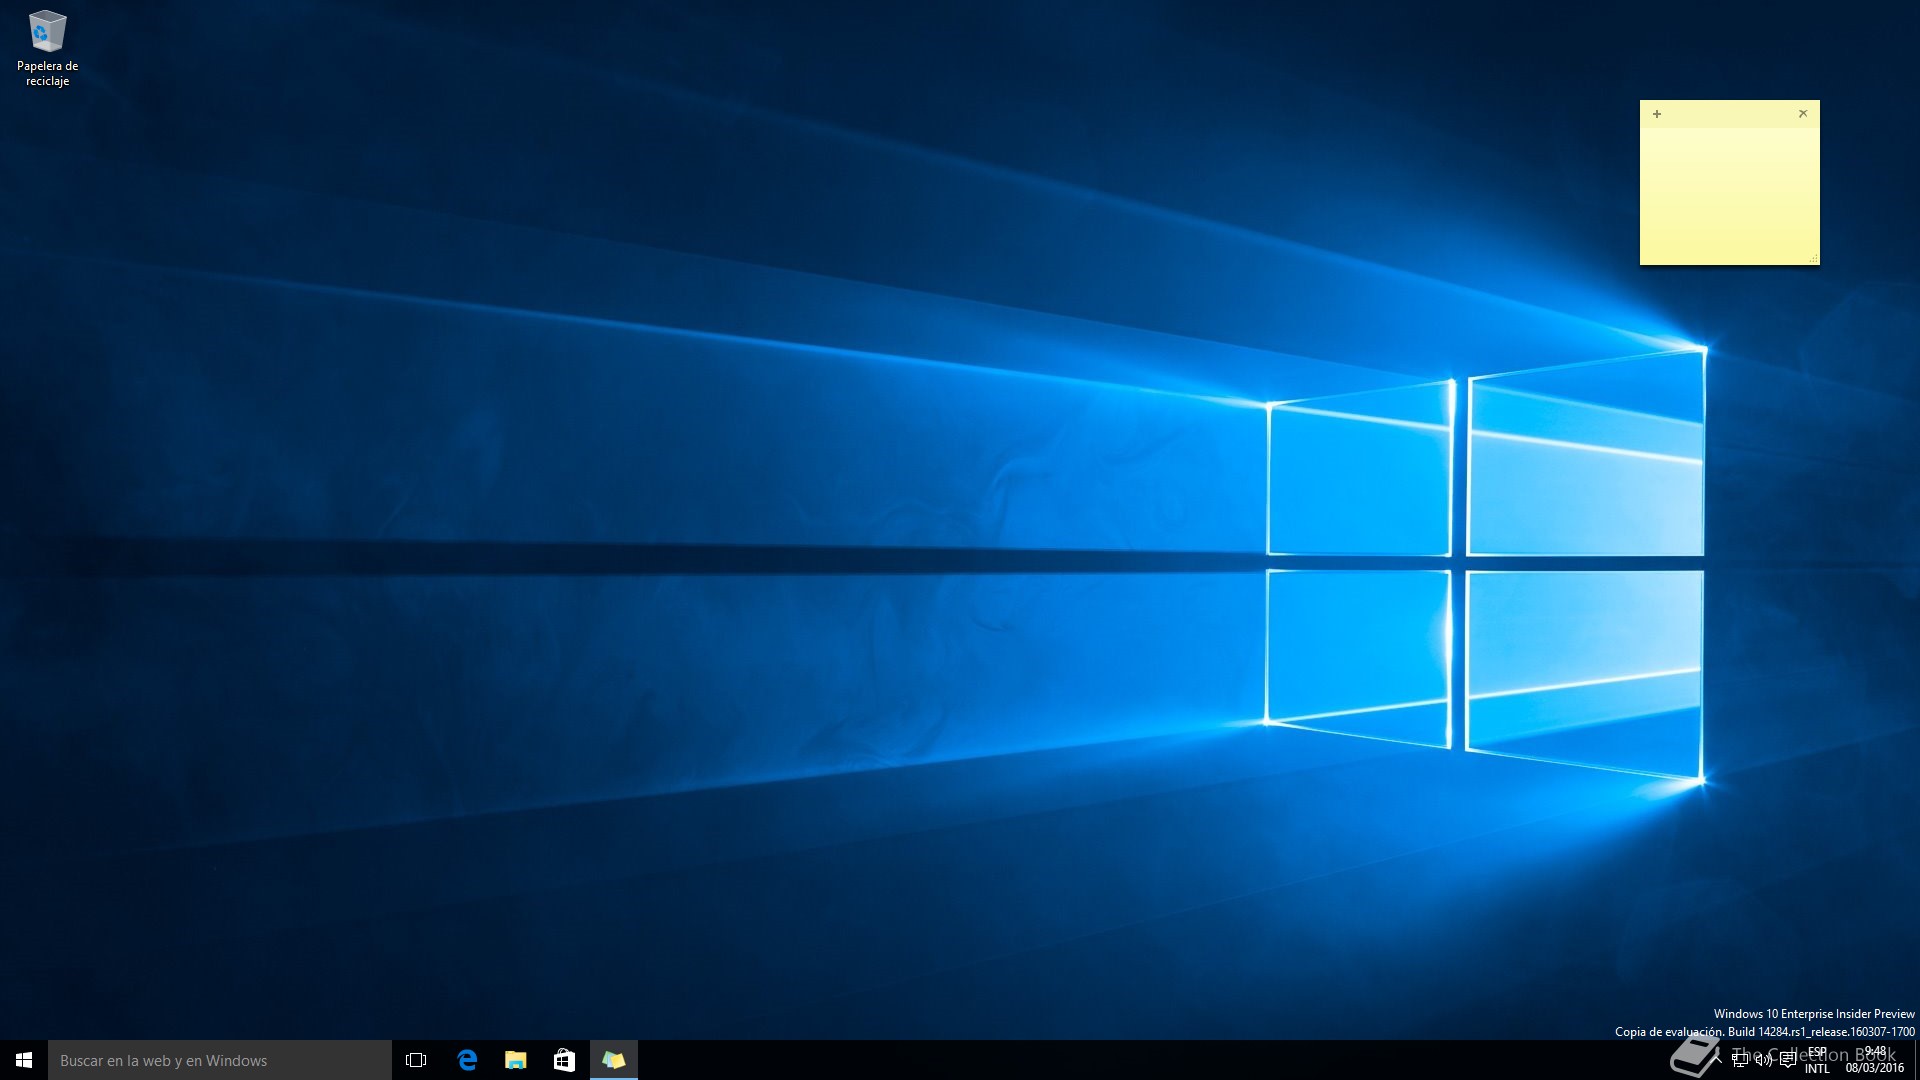This screenshot has height=1080, width=1920.
Task: Open the volume speaker tray icon
Action: tap(1763, 1060)
